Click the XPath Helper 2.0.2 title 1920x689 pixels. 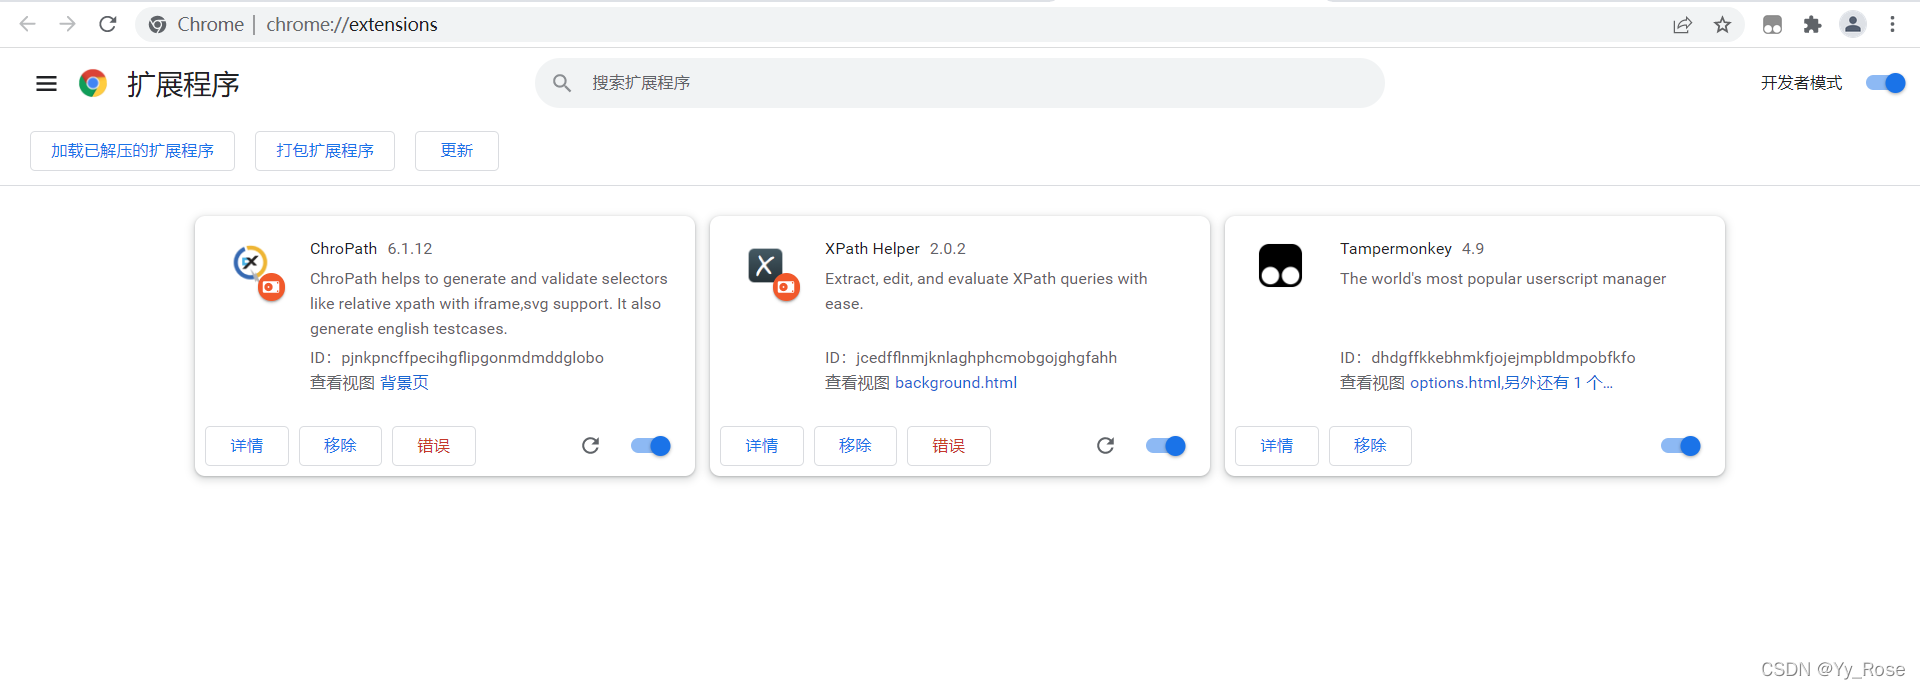coord(895,249)
